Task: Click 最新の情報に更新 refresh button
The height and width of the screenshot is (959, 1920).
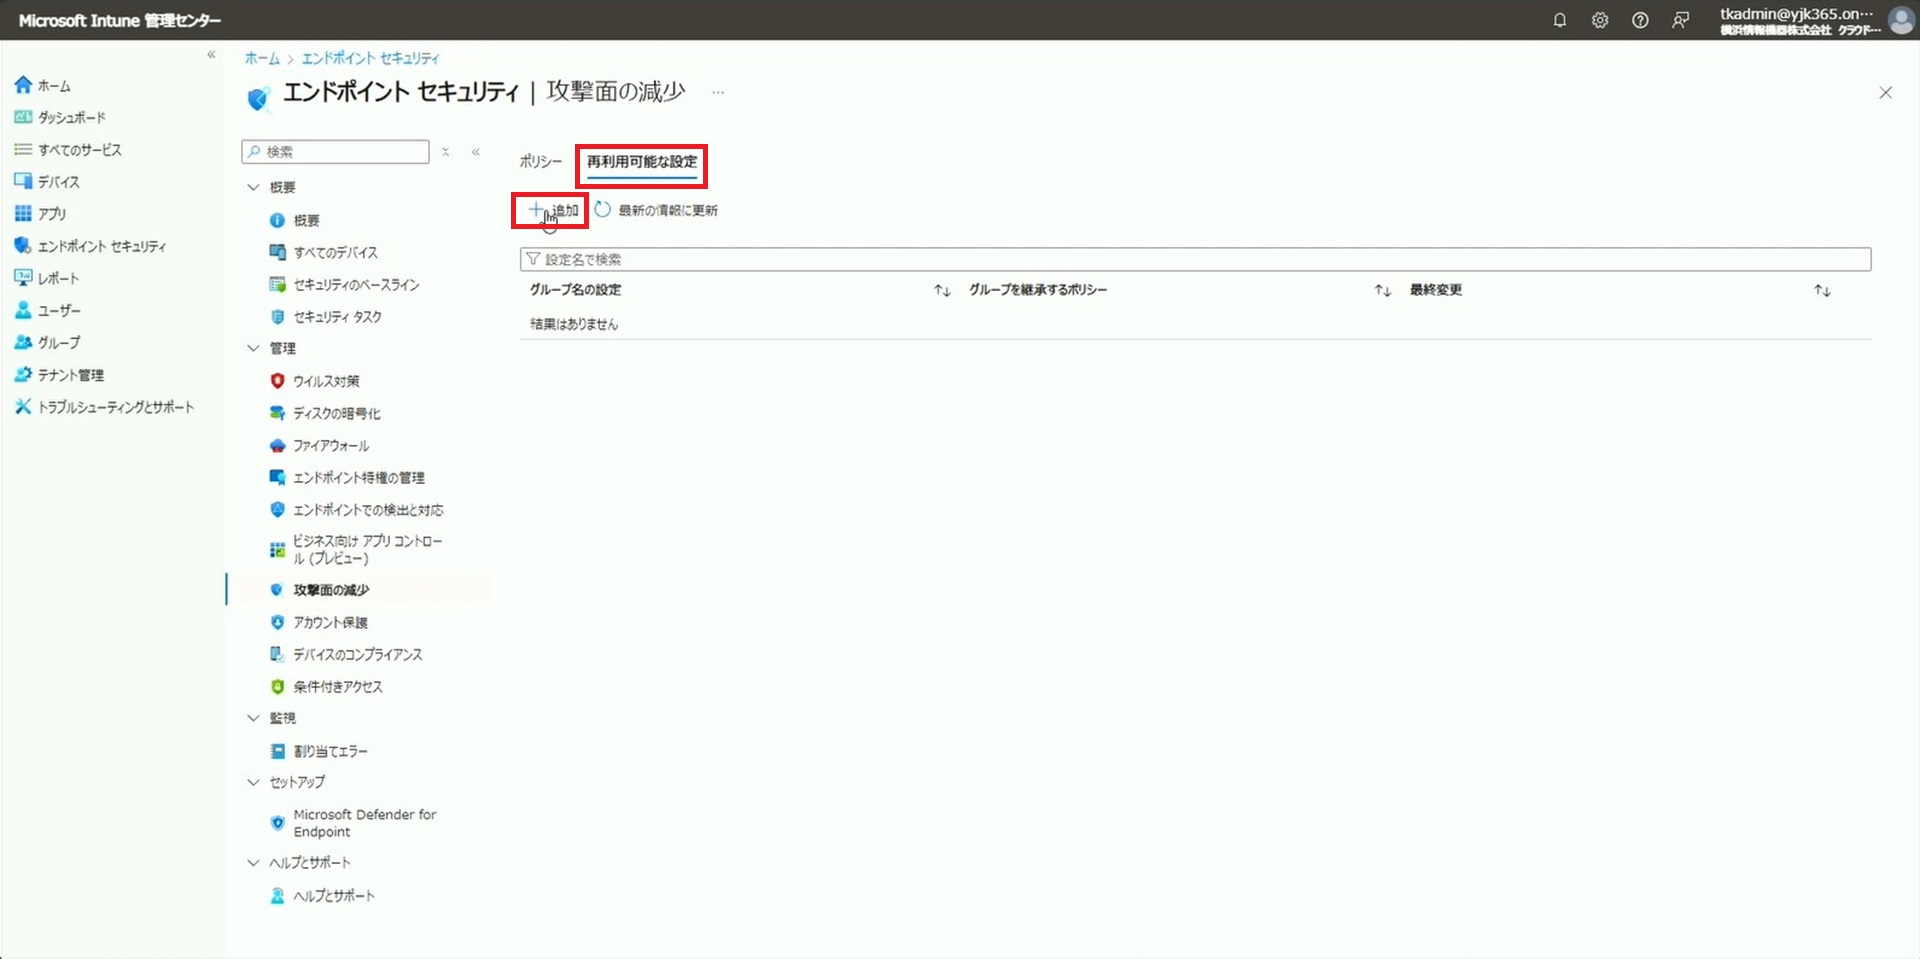Action: click(x=656, y=210)
